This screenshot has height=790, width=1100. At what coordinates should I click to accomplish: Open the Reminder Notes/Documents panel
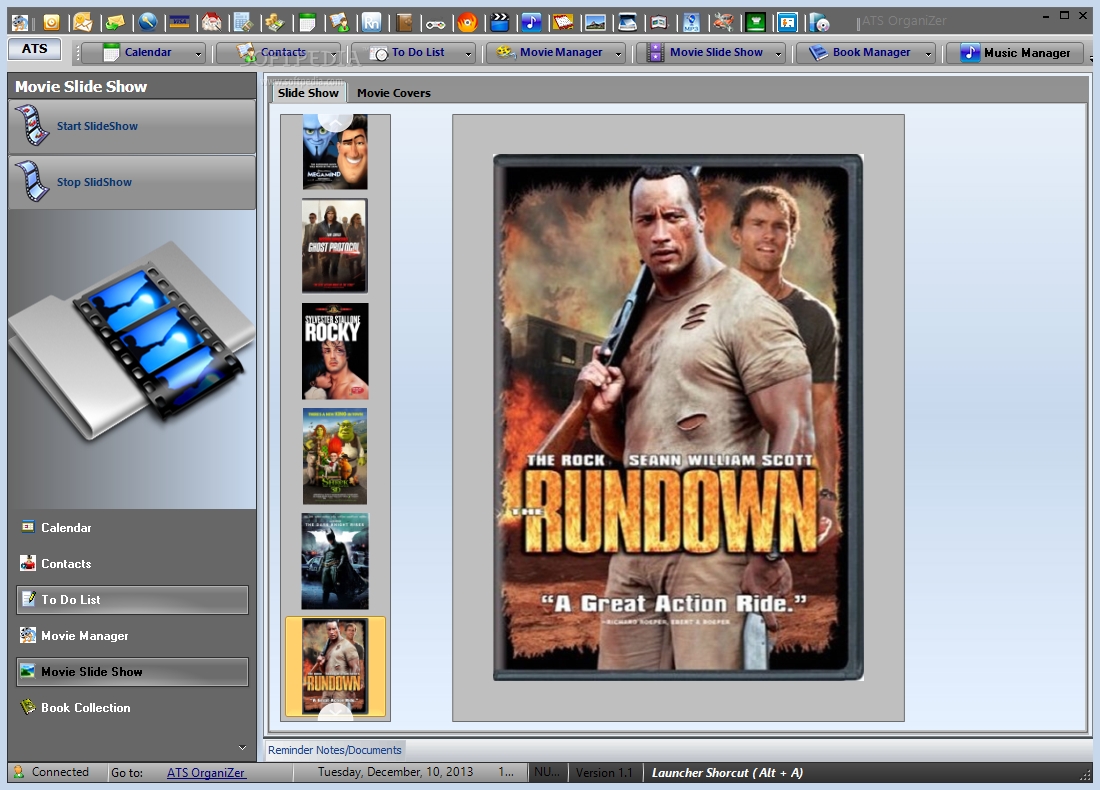pos(335,750)
